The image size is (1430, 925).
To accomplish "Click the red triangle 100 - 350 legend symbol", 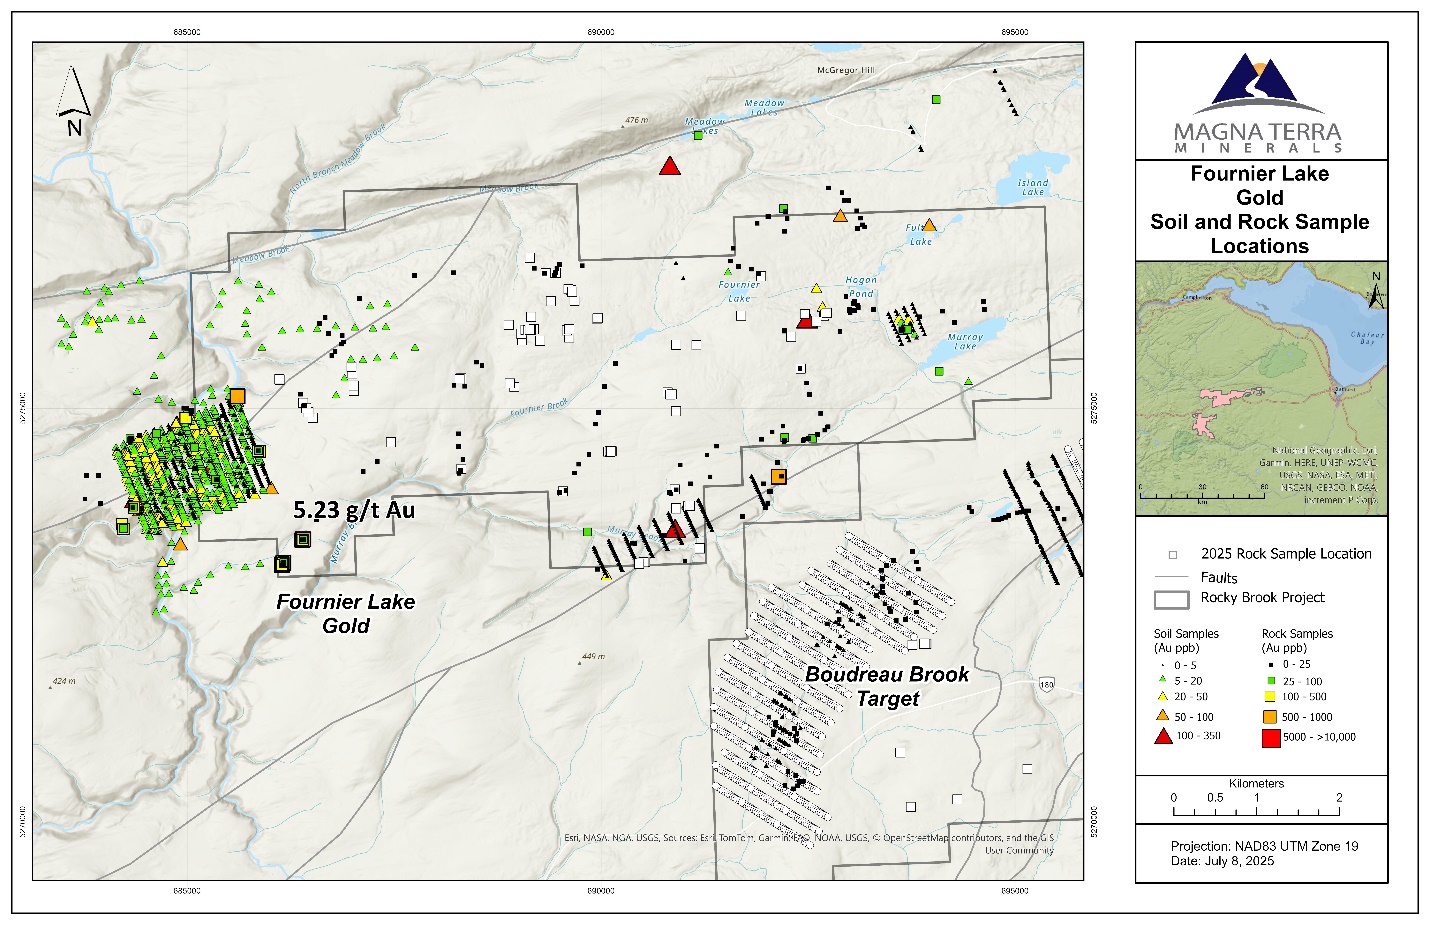I will [x=1163, y=736].
